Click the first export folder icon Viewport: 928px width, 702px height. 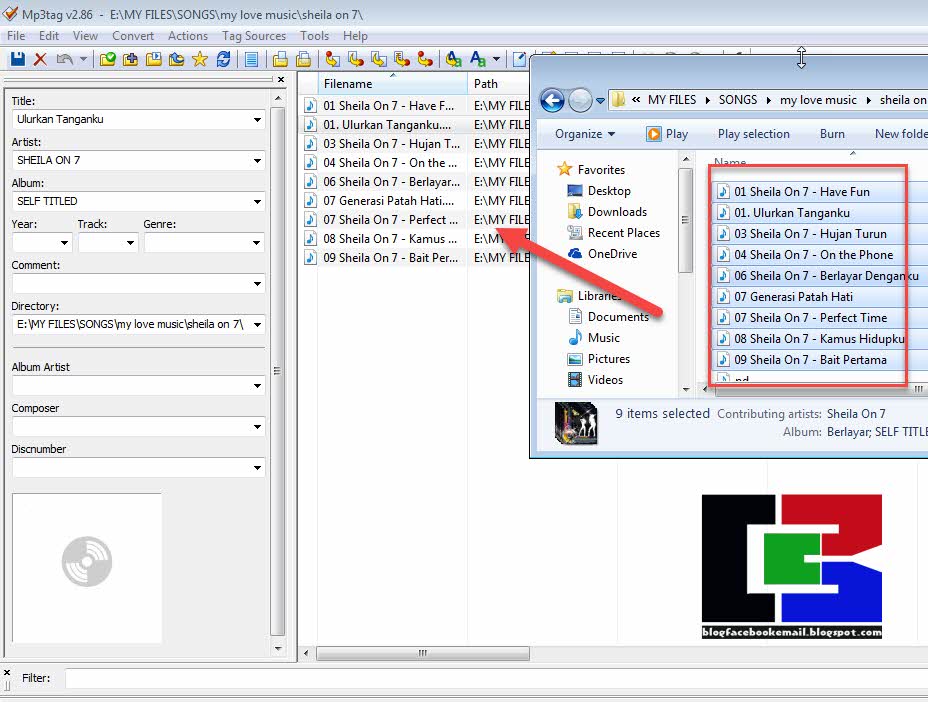(280, 59)
